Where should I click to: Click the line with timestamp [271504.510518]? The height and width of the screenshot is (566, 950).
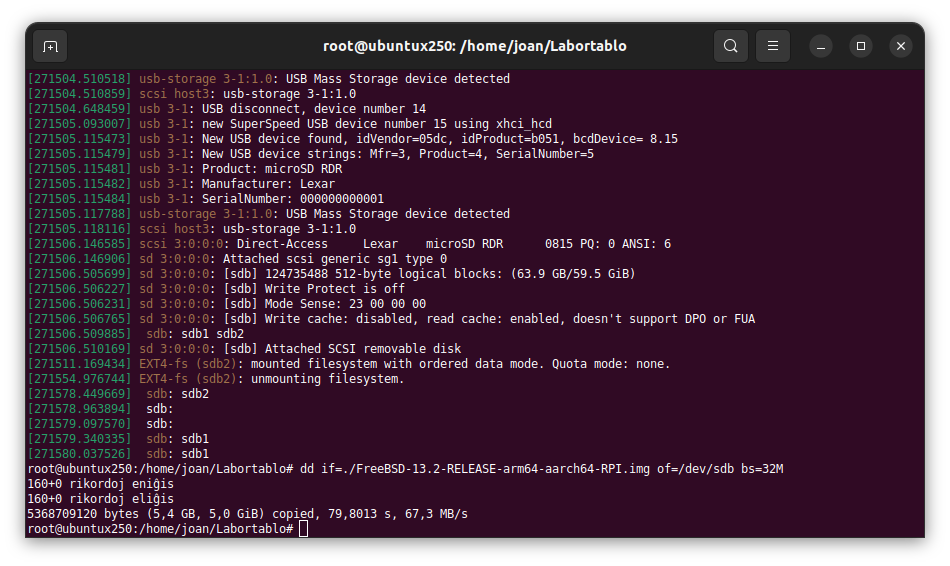click(268, 79)
